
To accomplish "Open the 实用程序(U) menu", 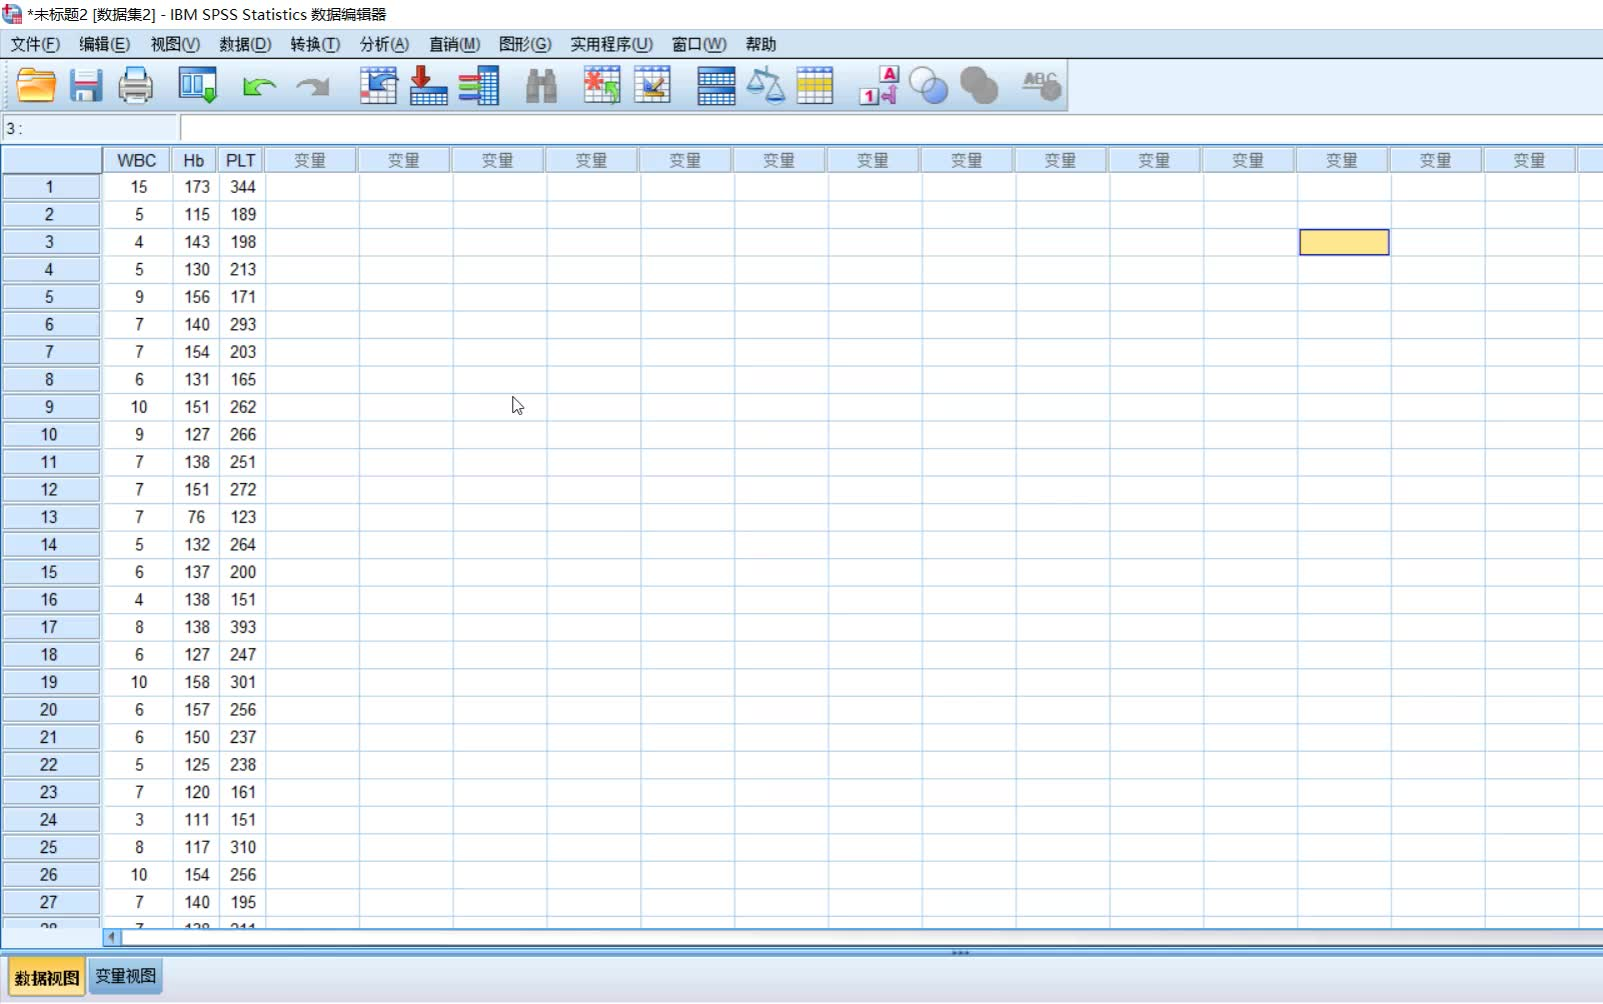I will click(611, 44).
